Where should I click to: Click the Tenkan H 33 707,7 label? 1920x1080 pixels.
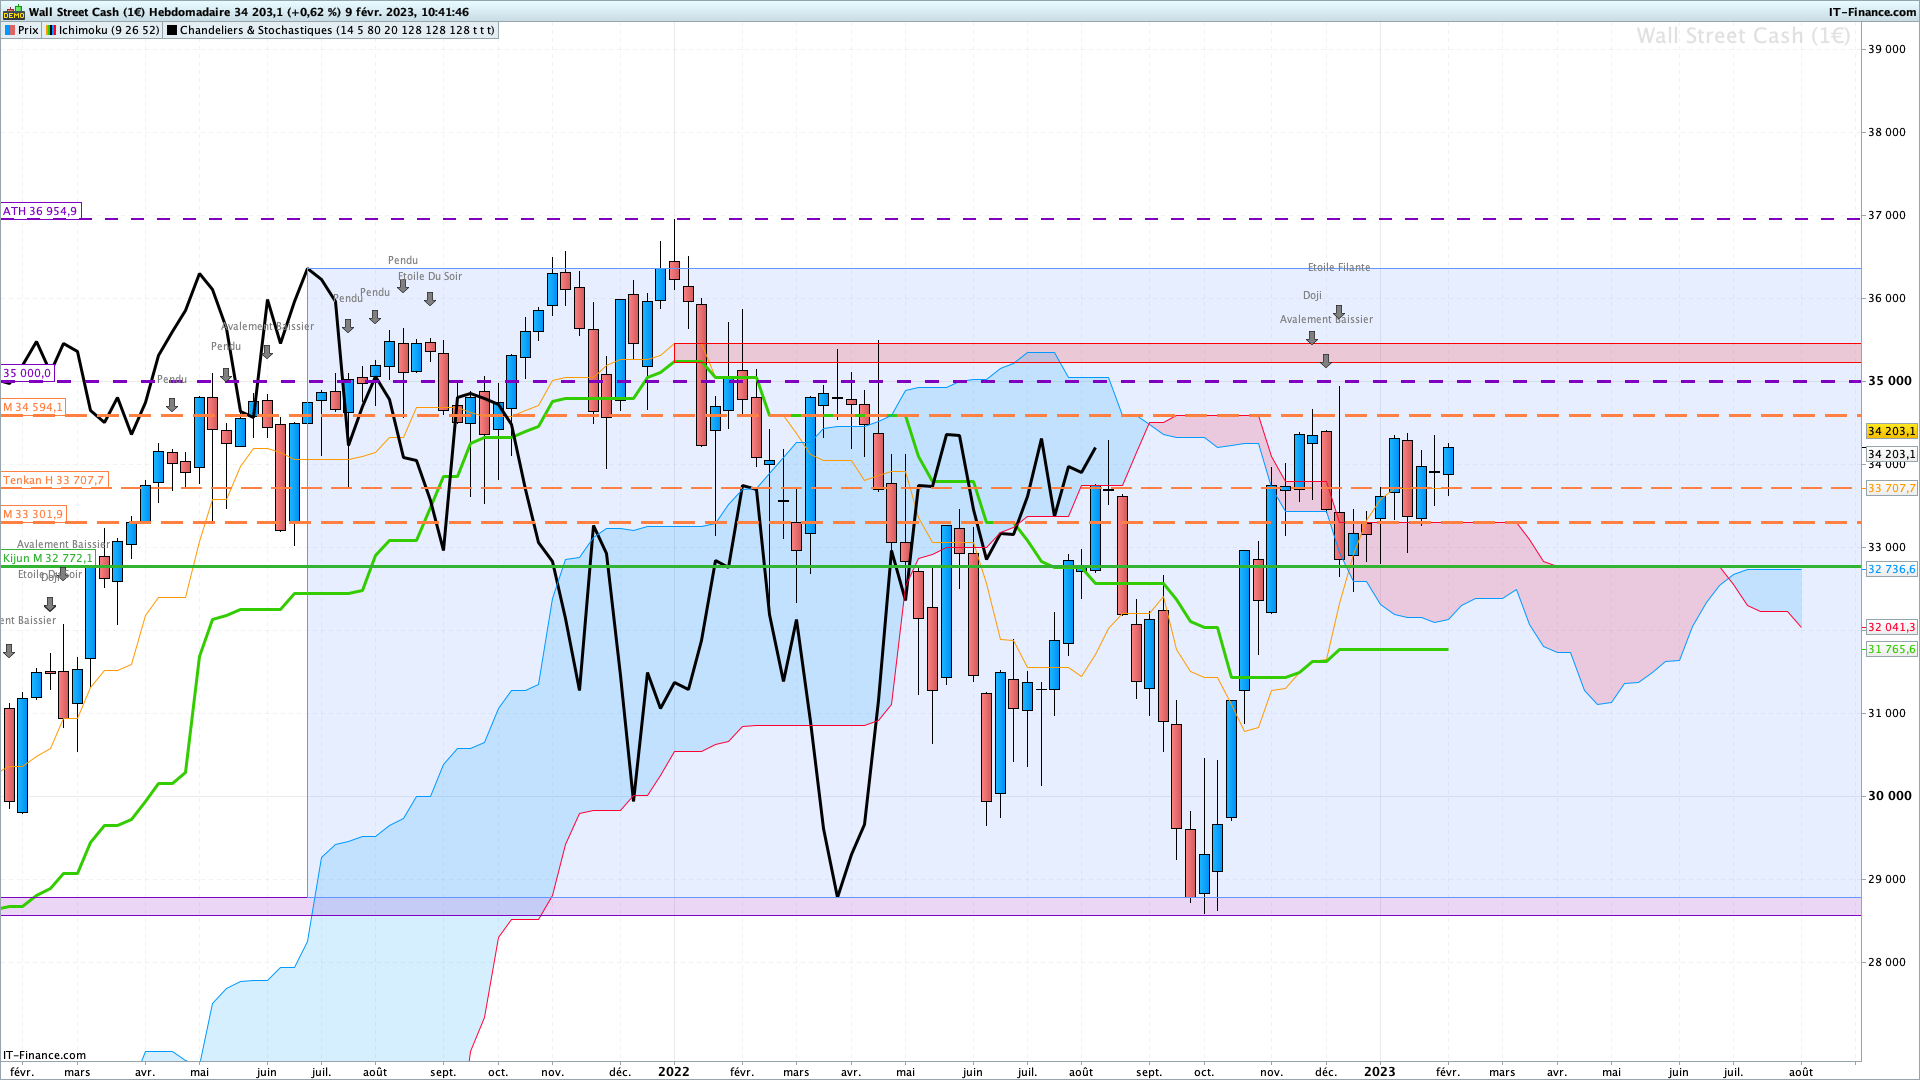coord(53,480)
